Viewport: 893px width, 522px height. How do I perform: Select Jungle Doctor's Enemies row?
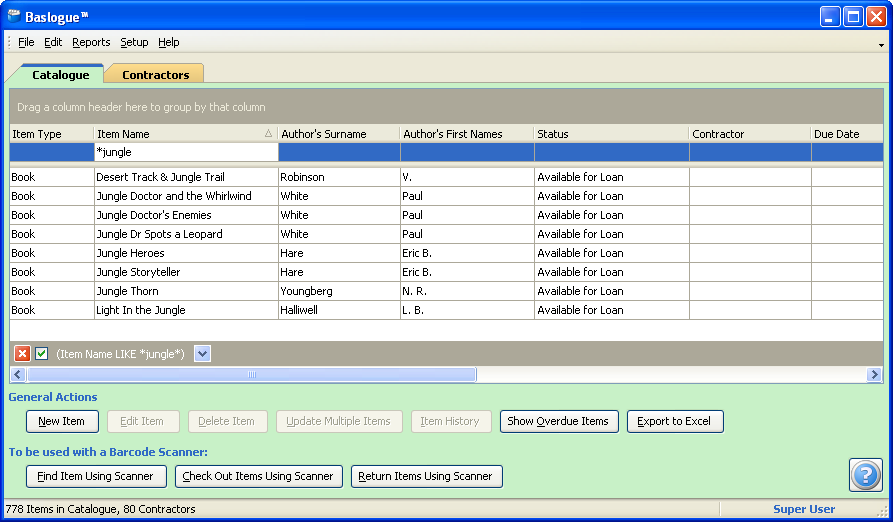point(446,215)
